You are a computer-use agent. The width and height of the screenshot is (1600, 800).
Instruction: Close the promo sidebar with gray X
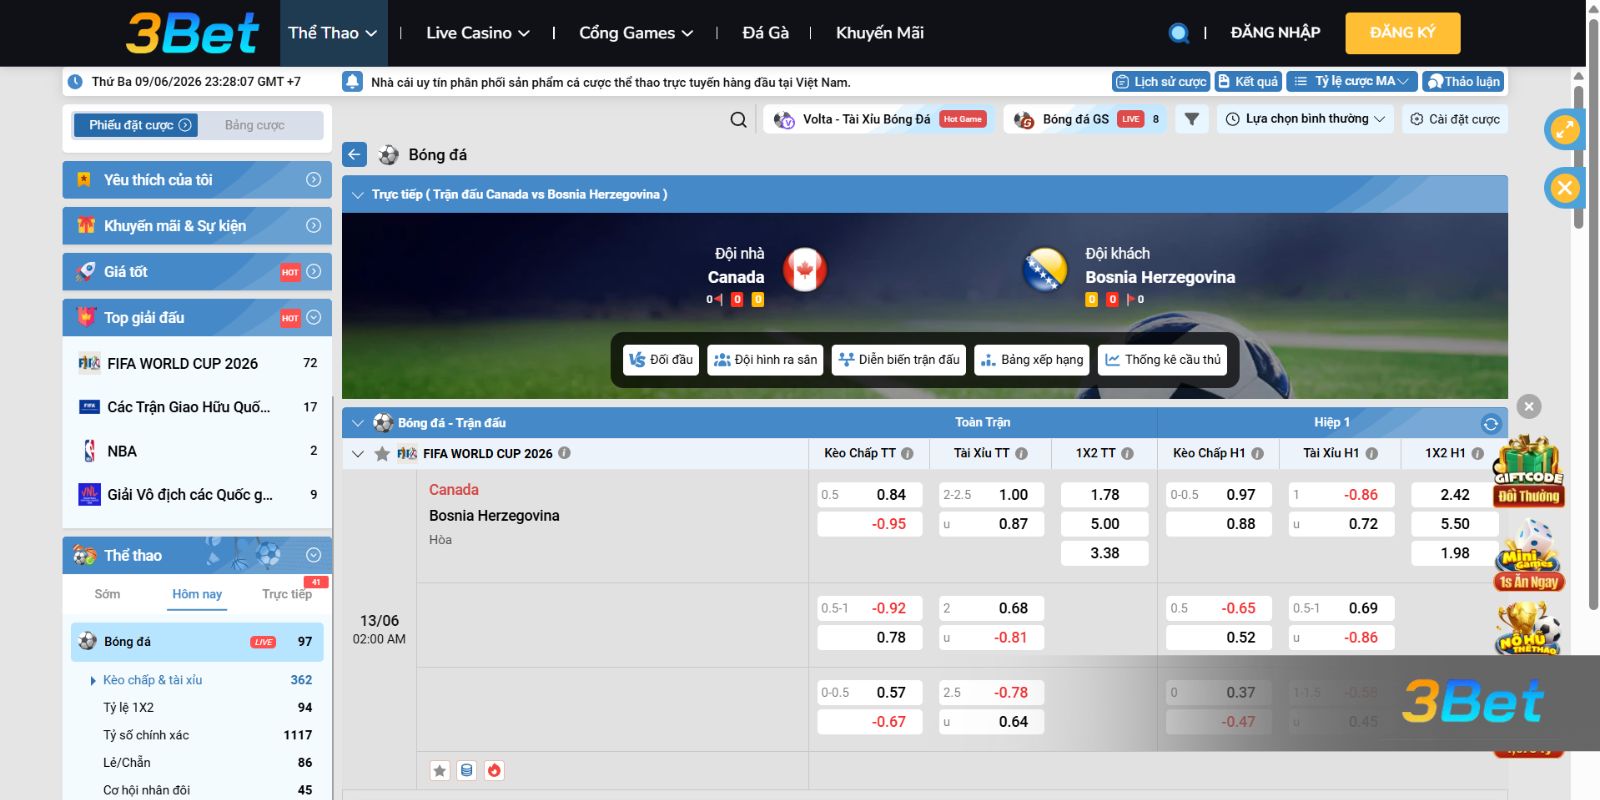1528,406
